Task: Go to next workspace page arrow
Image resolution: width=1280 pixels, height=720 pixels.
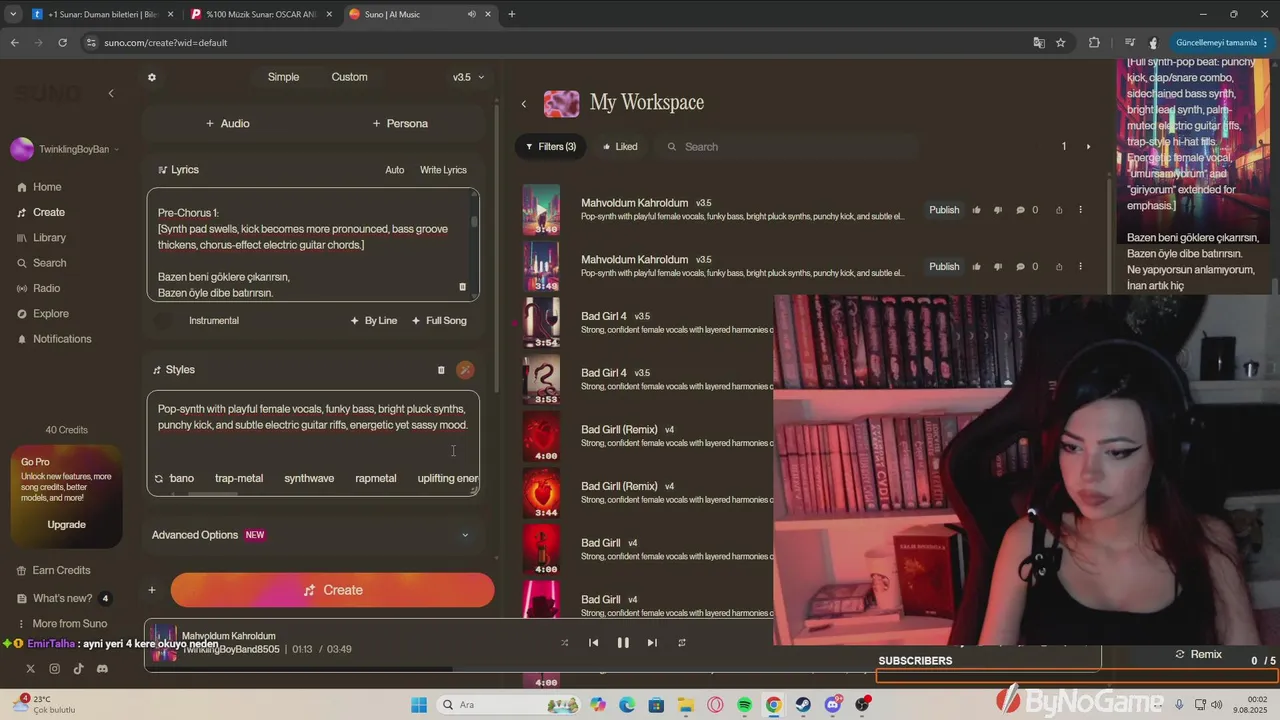Action: (1089, 147)
